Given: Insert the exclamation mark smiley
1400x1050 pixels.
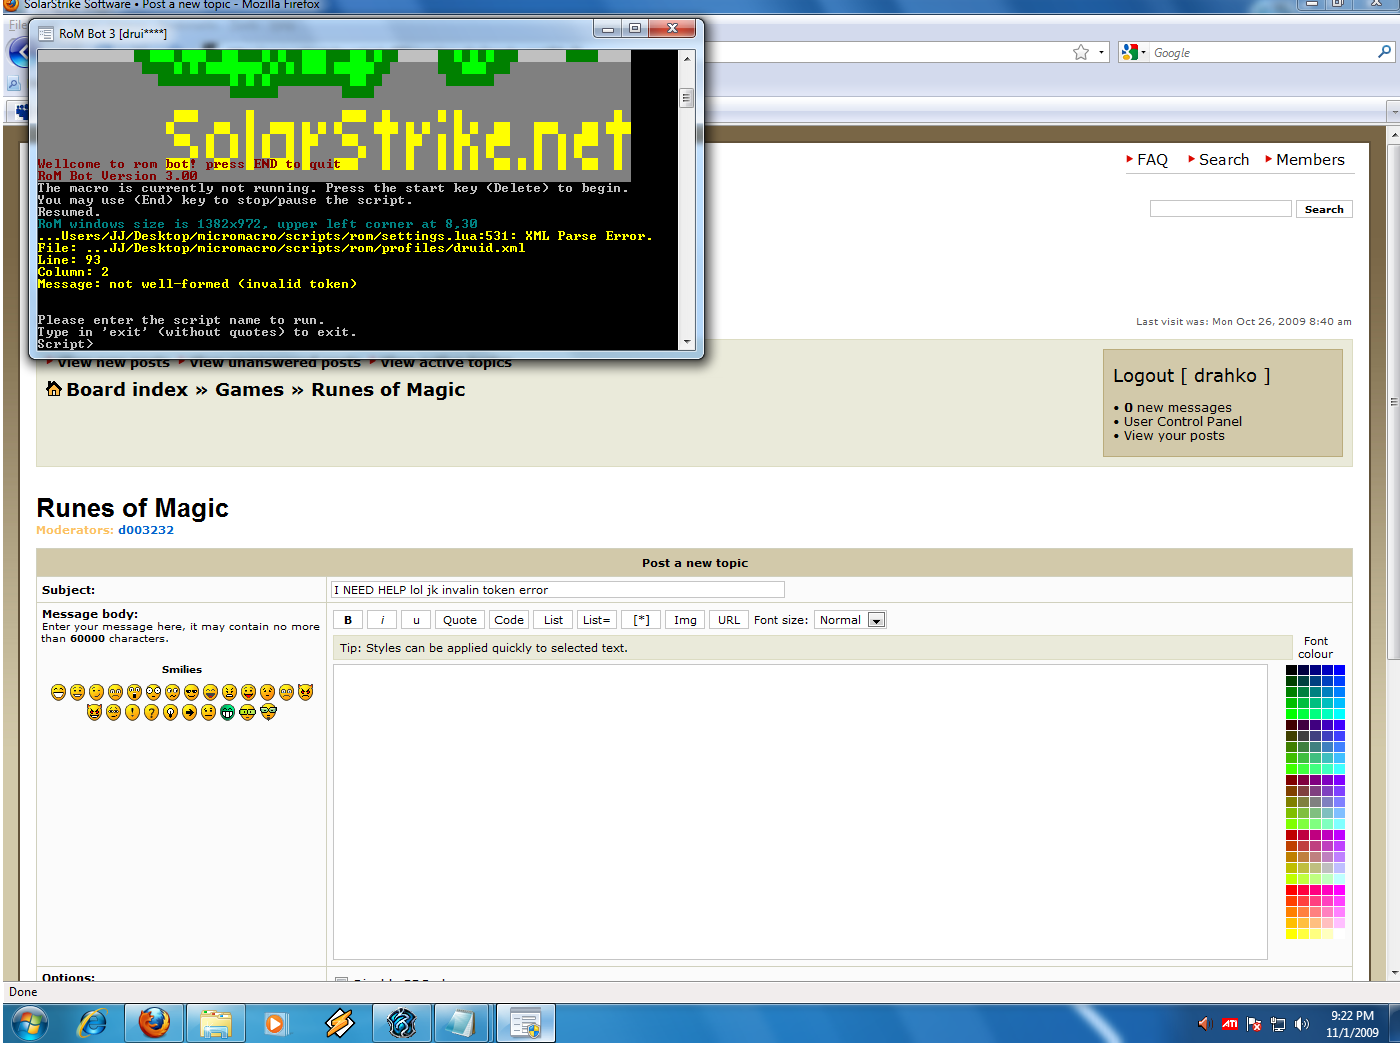Looking at the screenshot, I should coord(132,712).
